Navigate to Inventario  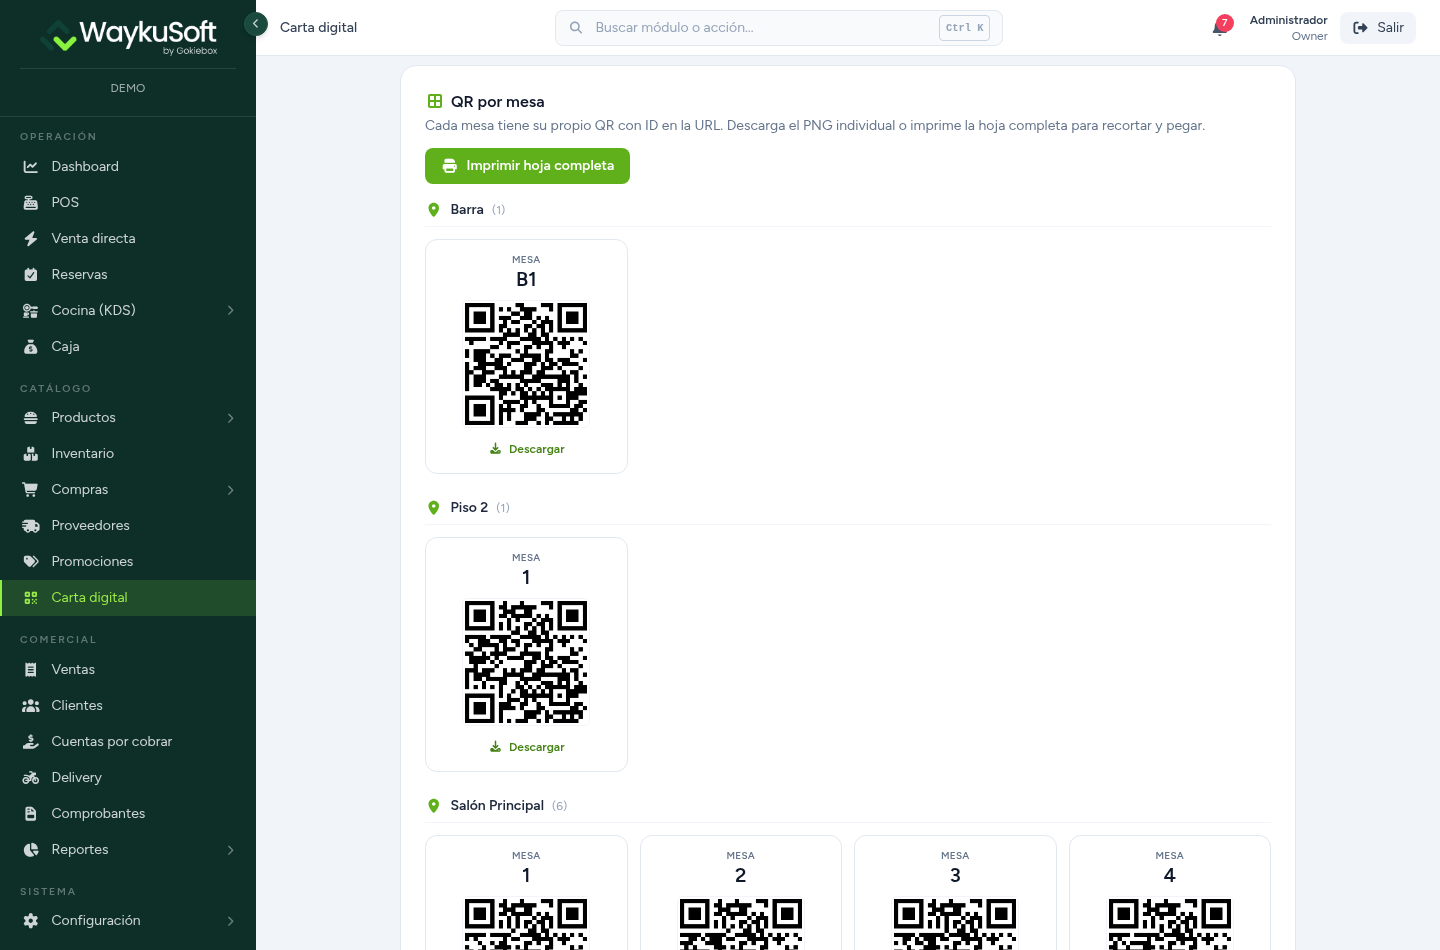(x=128, y=454)
